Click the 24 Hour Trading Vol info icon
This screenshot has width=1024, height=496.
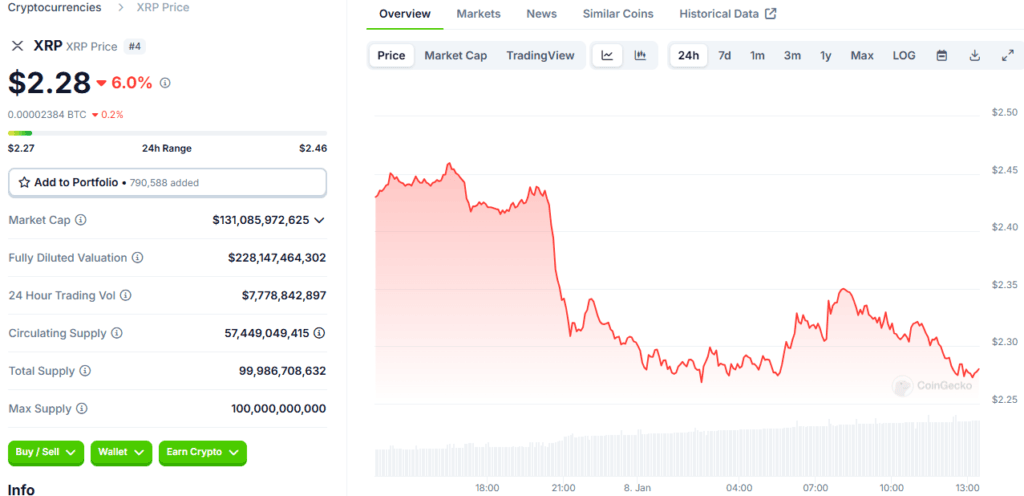[125, 296]
